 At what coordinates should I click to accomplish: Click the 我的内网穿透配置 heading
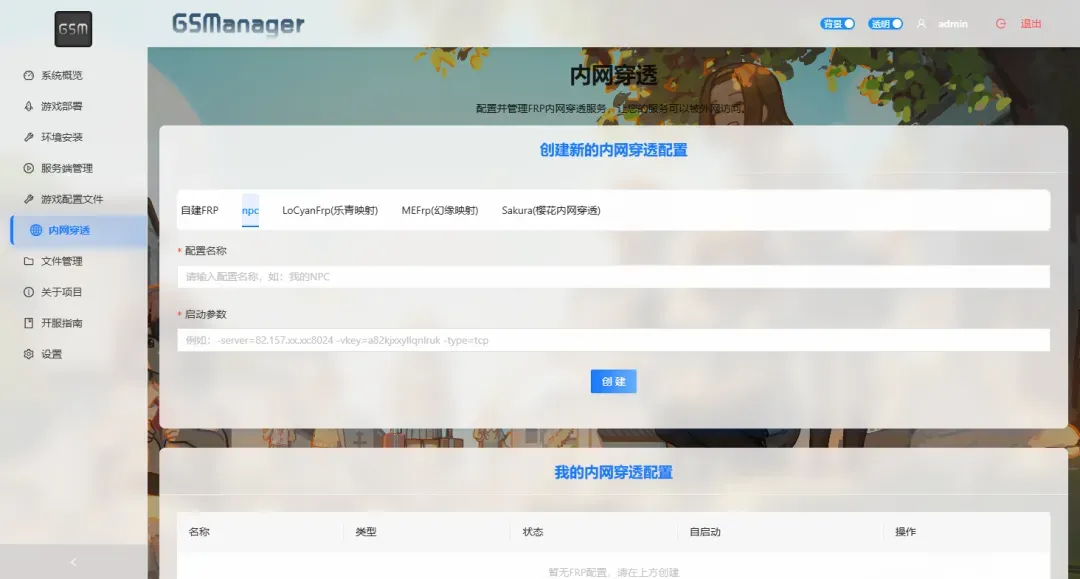tap(613, 472)
